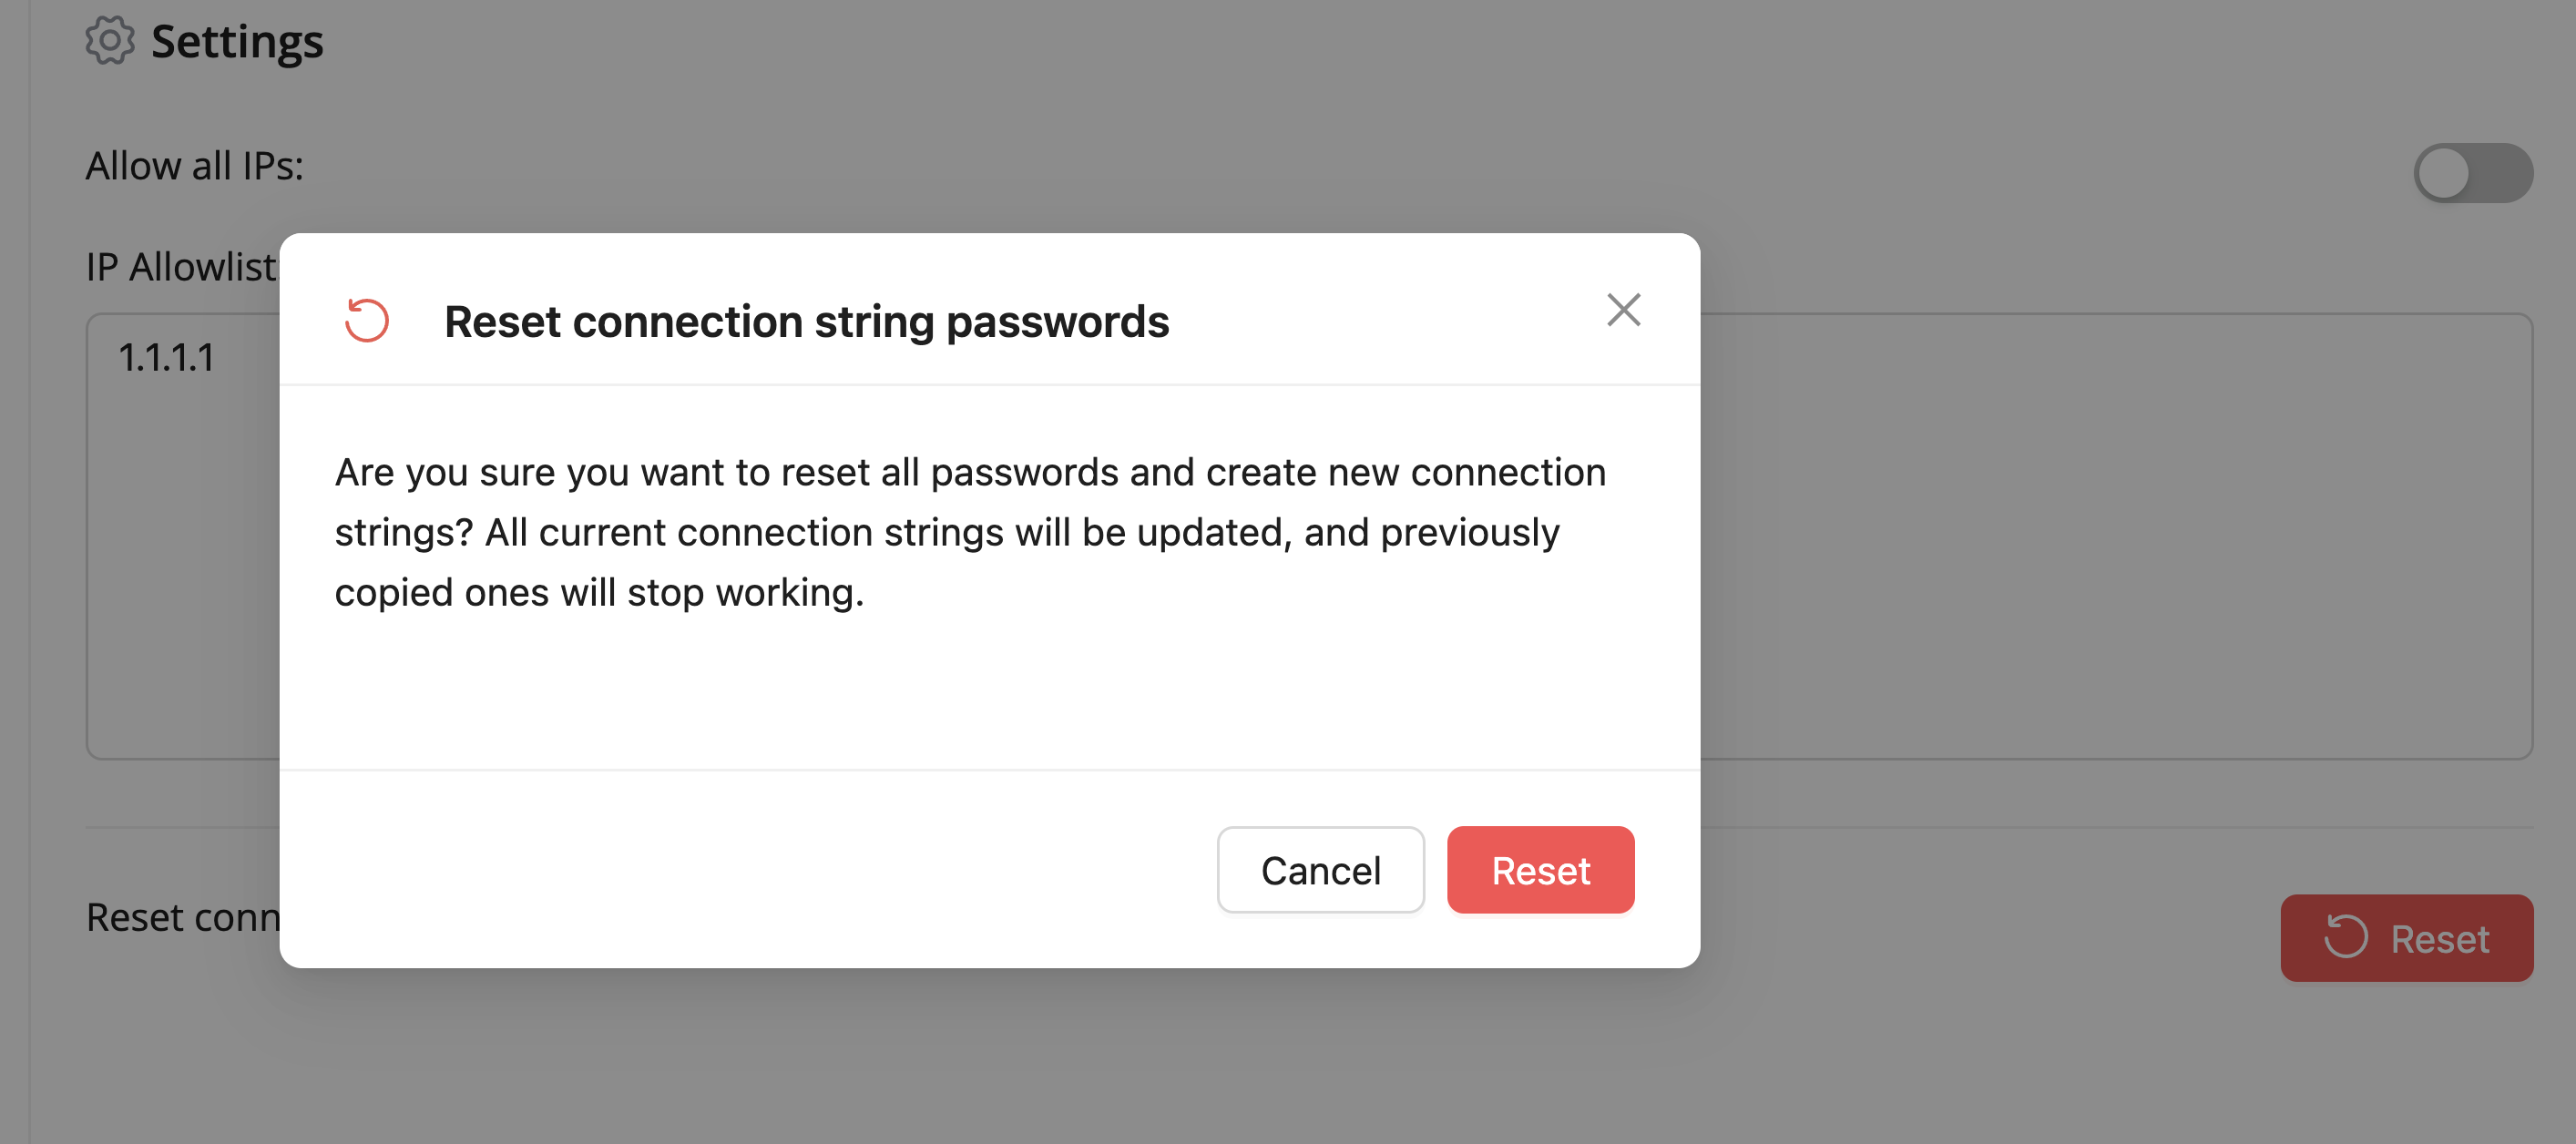This screenshot has width=2576, height=1144.
Task: Click the dimmed Reset label behind the dialog
Action: point(2439,939)
